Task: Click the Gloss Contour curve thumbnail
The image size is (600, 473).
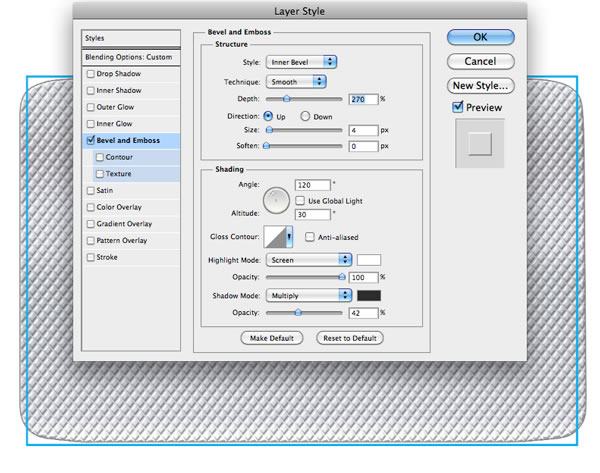Action: [x=275, y=237]
